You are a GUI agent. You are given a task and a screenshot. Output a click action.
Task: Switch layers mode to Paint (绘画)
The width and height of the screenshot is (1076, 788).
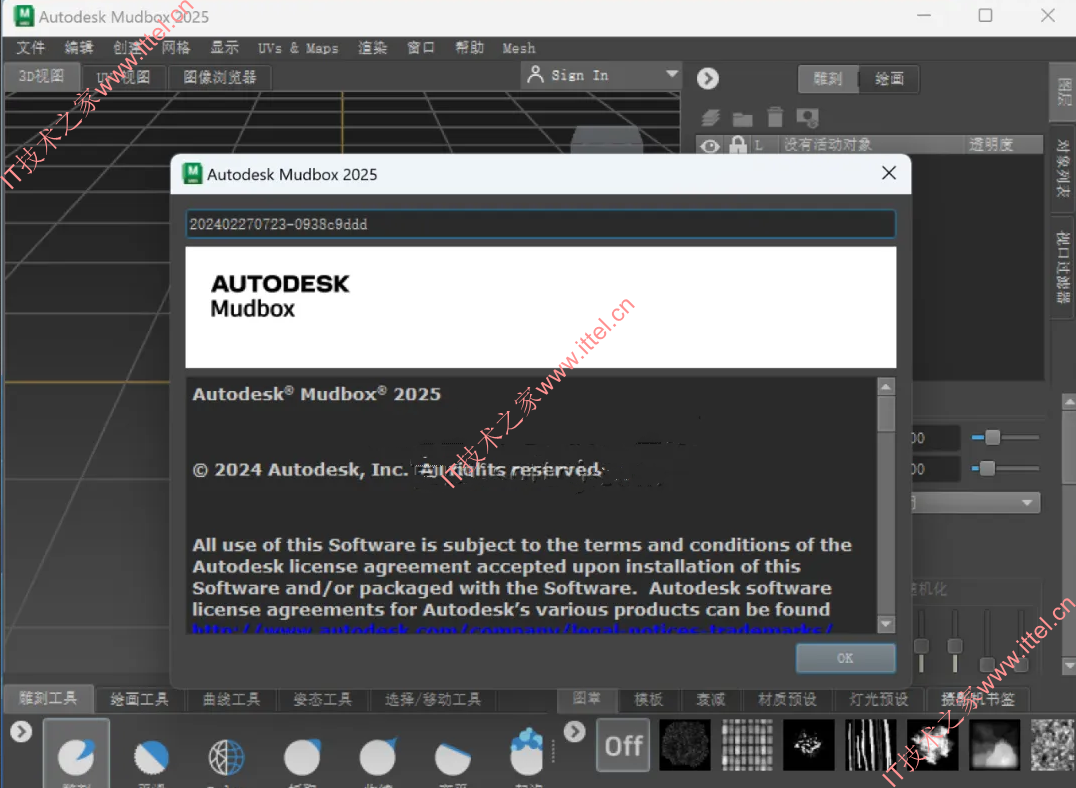(x=889, y=79)
